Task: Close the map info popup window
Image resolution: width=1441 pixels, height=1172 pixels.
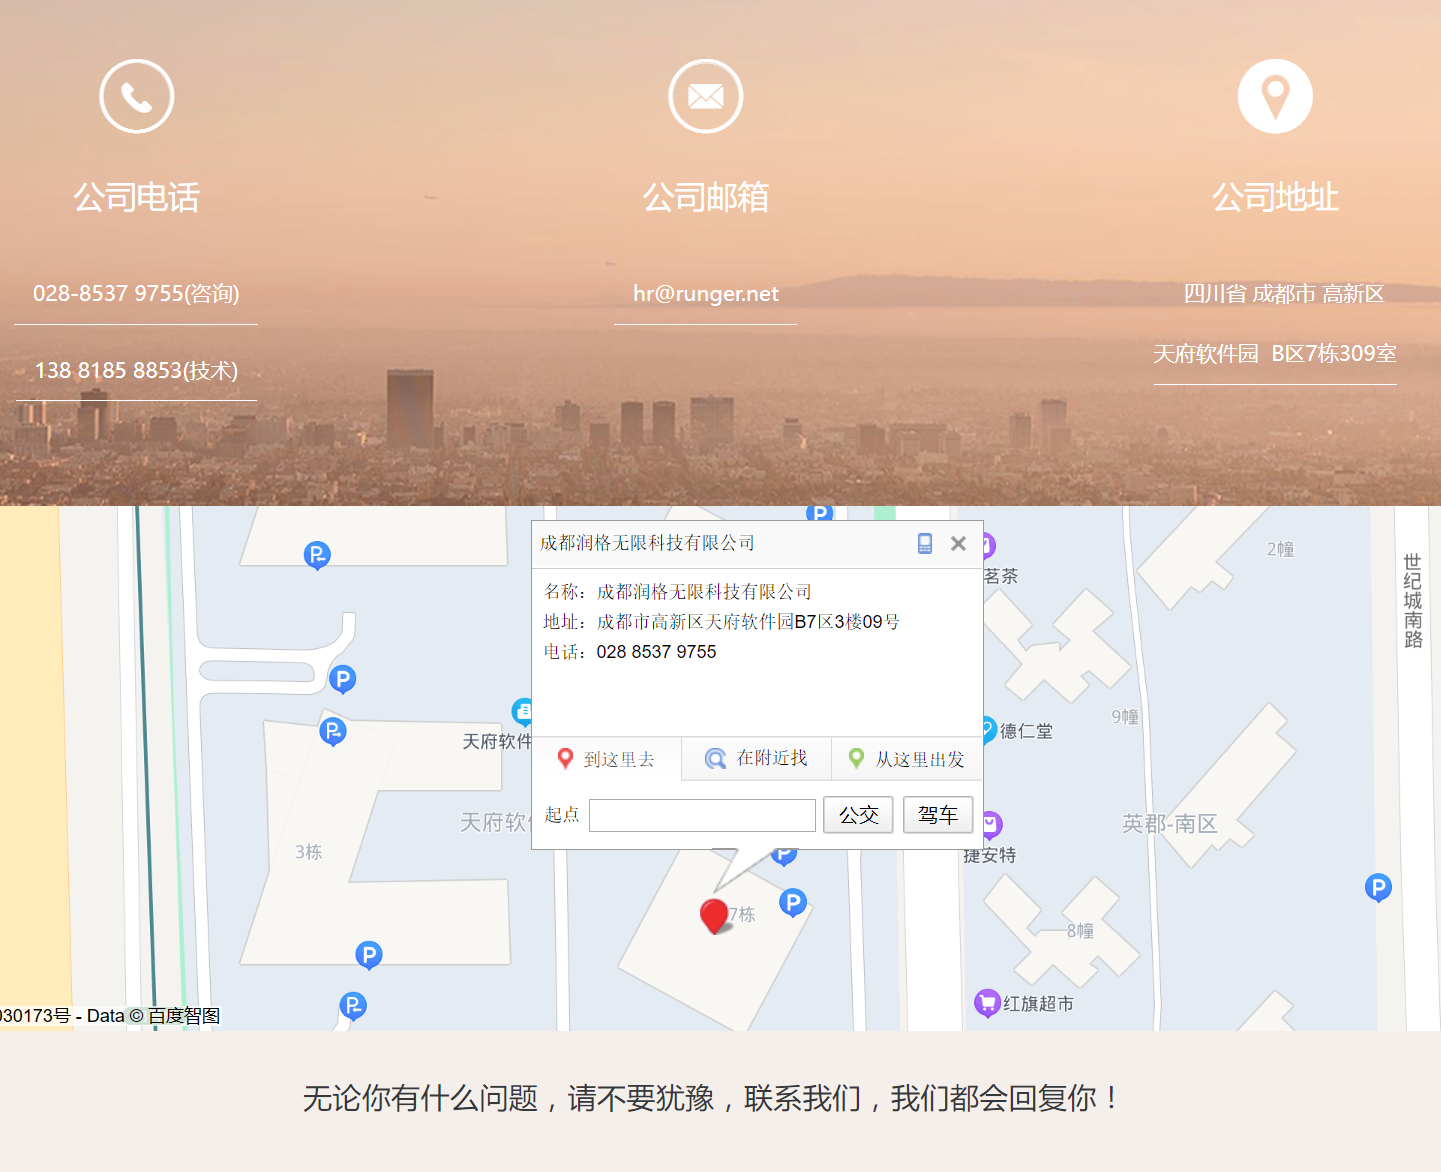Action: 958,543
